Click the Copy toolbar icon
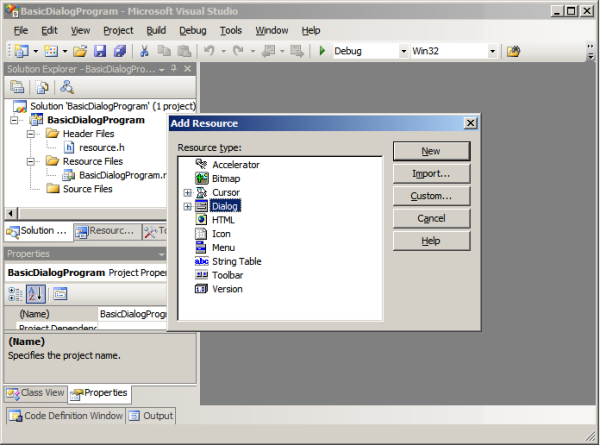This screenshot has height=445, width=600. click(165, 51)
